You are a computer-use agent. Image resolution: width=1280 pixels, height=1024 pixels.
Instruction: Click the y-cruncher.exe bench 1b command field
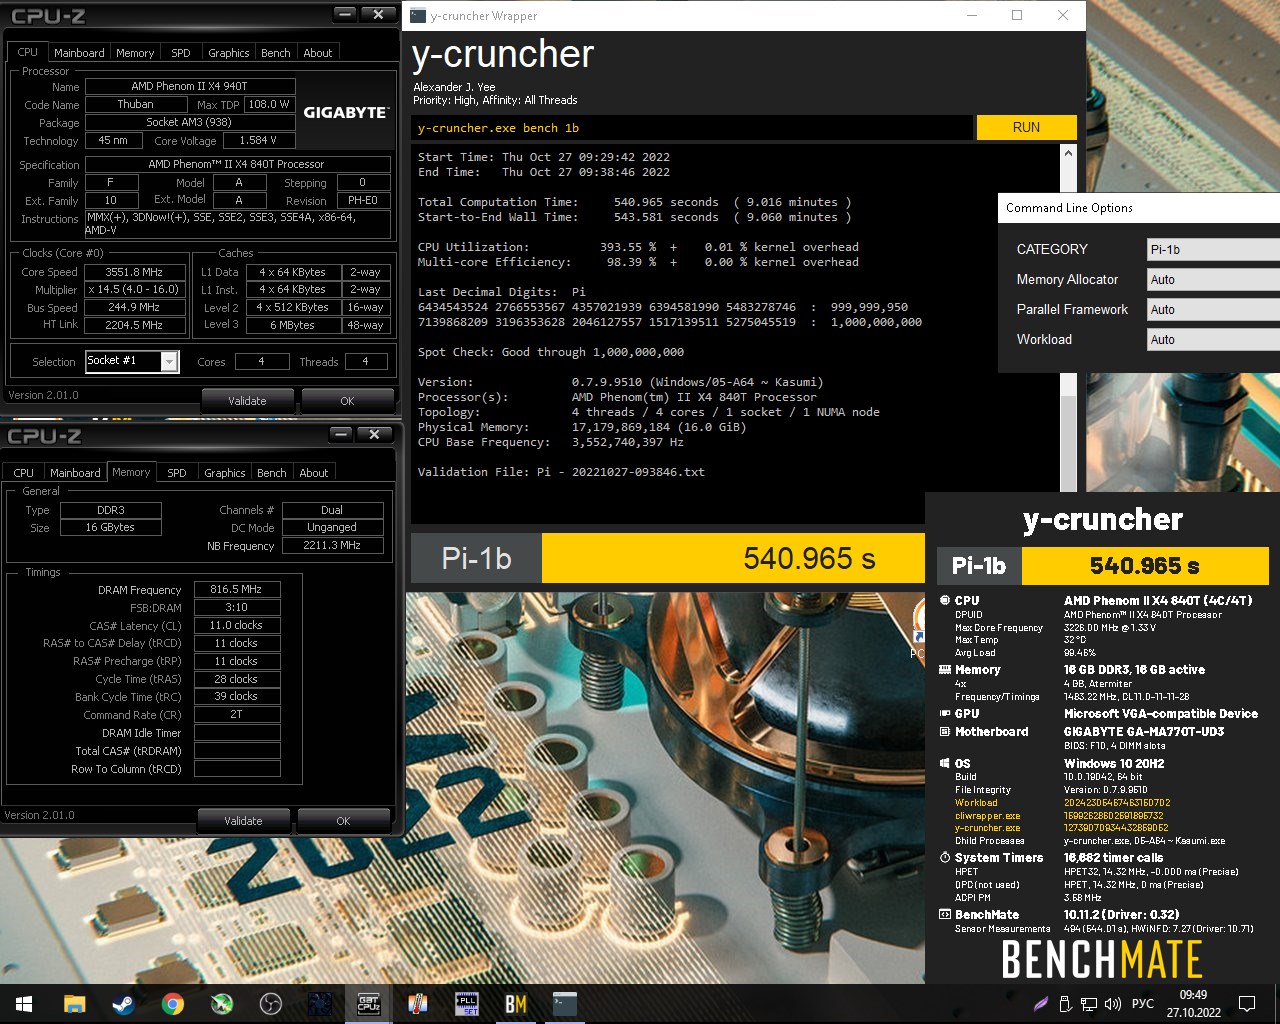click(x=692, y=128)
